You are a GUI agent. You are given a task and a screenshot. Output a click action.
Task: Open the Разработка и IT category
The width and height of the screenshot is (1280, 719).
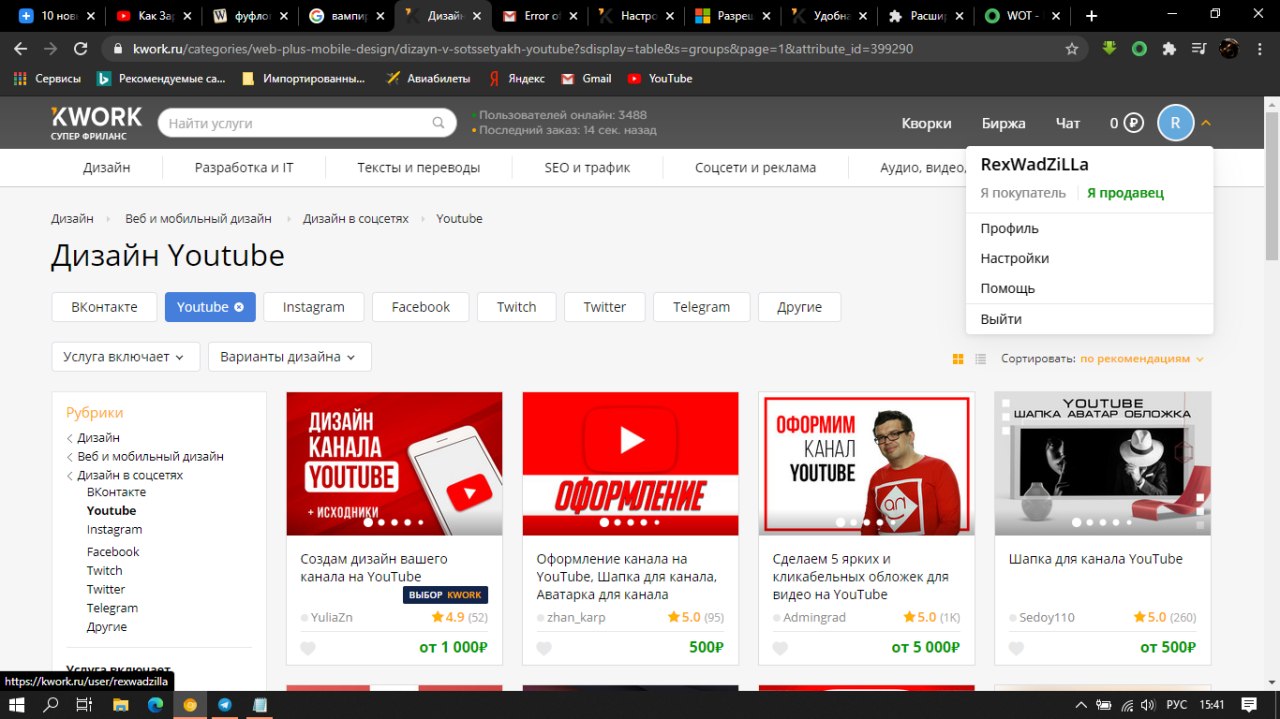244,167
